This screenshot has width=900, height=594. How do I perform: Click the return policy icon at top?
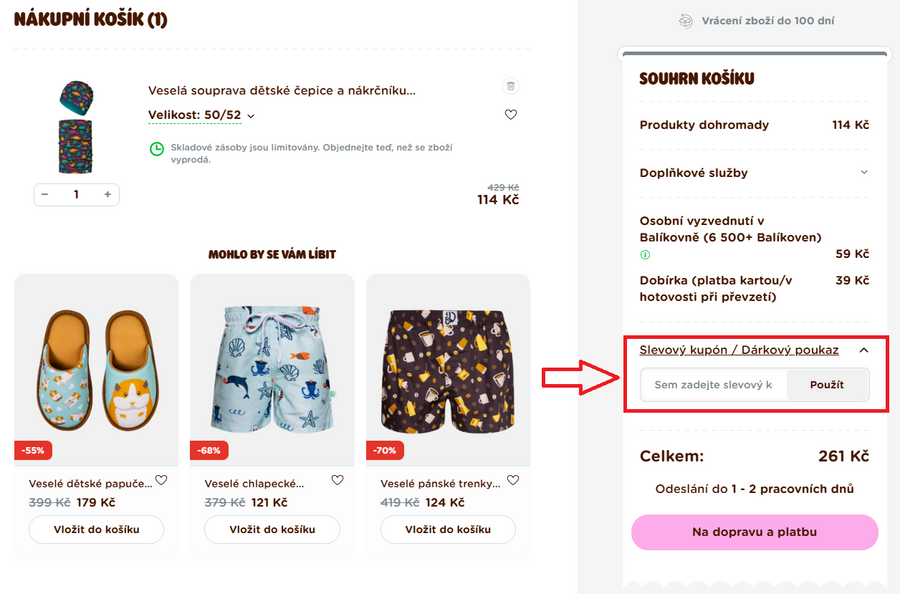click(x=685, y=20)
